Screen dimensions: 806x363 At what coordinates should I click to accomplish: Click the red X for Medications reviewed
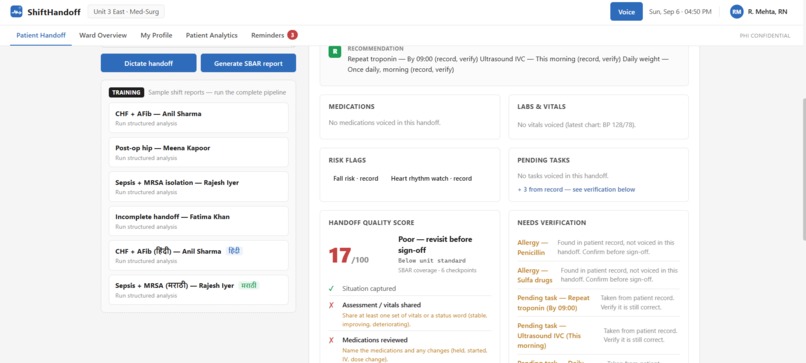point(332,340)
